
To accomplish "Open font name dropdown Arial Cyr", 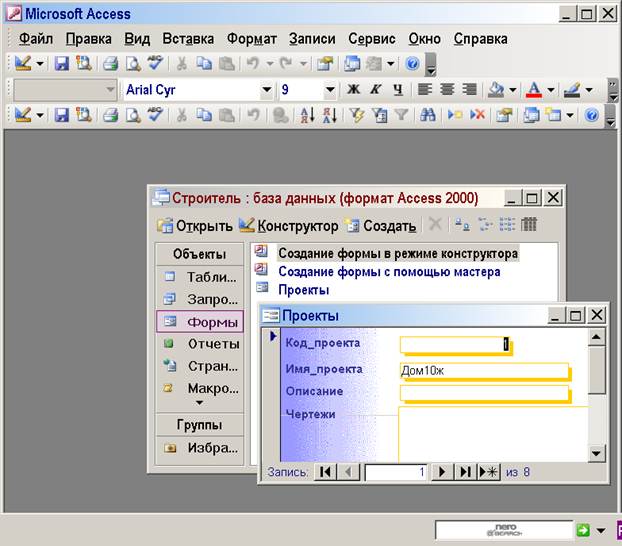I will pyautogui.click(x=267, y=90).
